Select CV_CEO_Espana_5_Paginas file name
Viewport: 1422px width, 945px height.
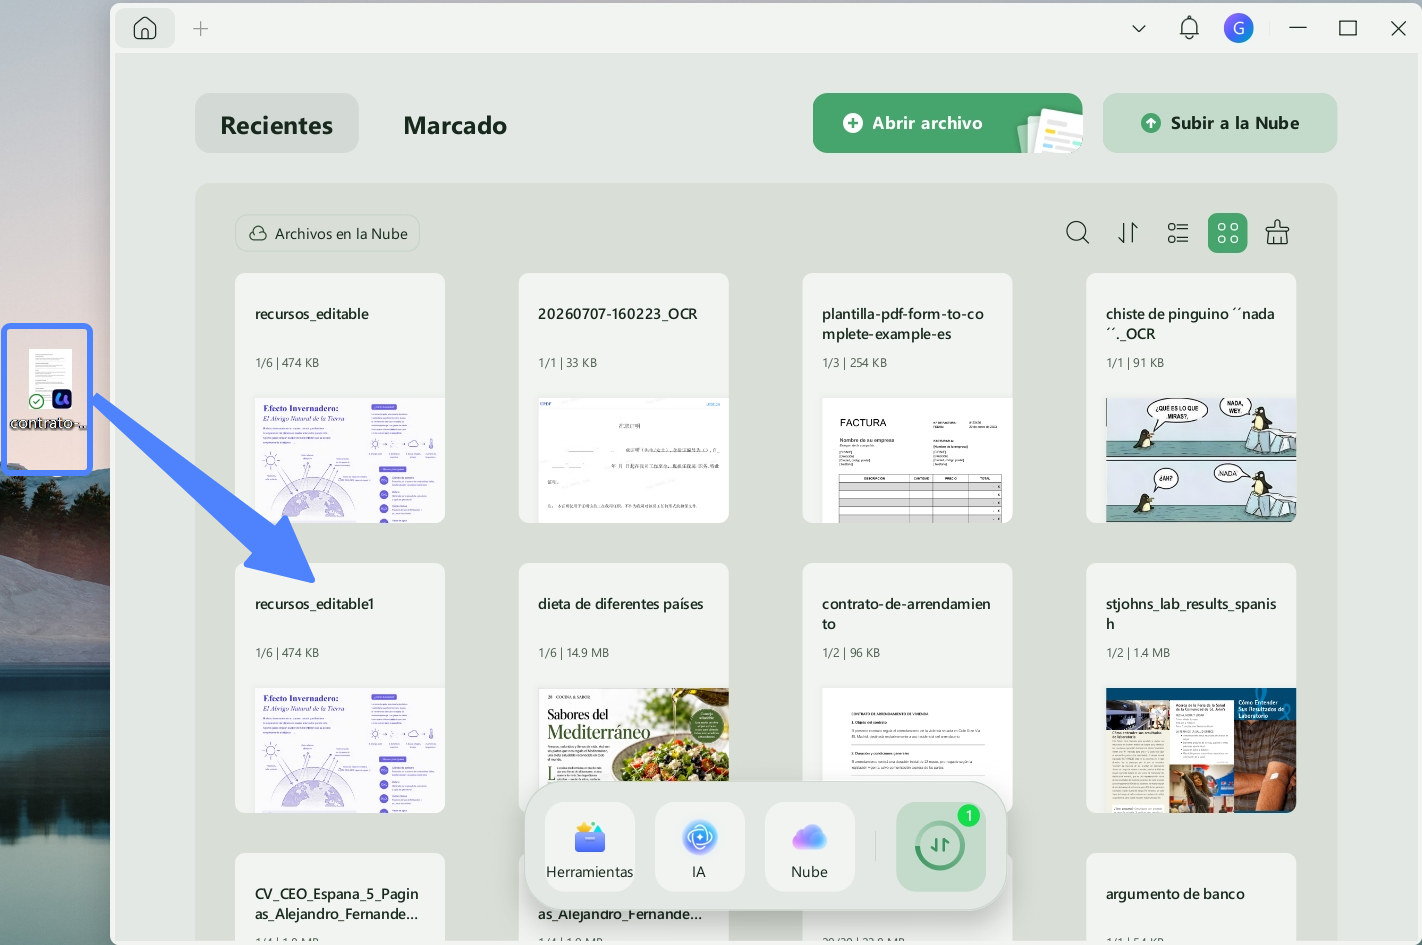click(337, 904)
